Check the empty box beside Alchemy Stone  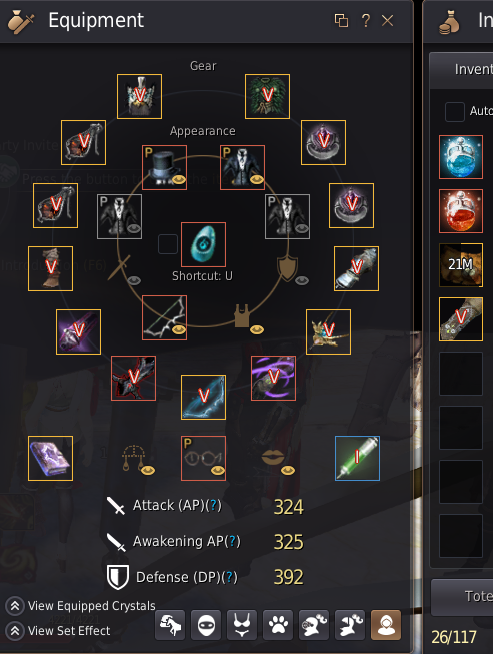pyautogui.click(x=168, y=244)
